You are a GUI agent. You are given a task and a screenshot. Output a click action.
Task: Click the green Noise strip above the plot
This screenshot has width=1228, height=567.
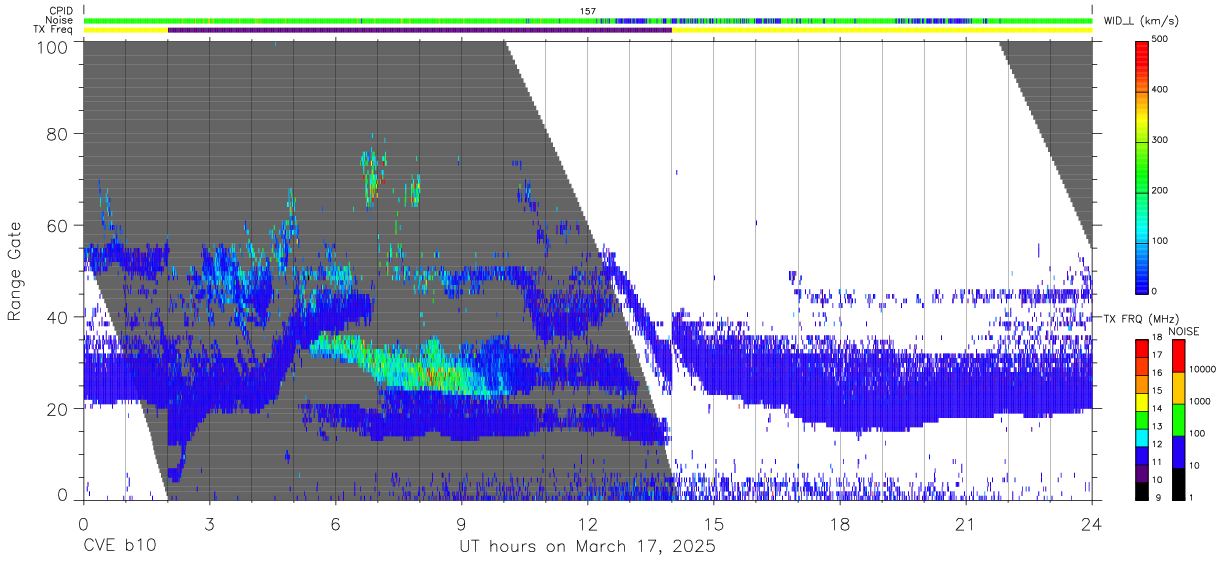[x=588, y=20]
